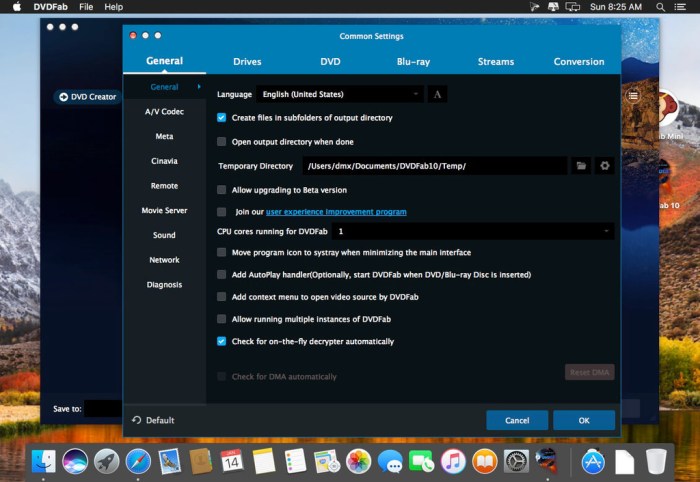
Task: Uncheck Create files in subfolders option
Action: (x=222, y=118)
